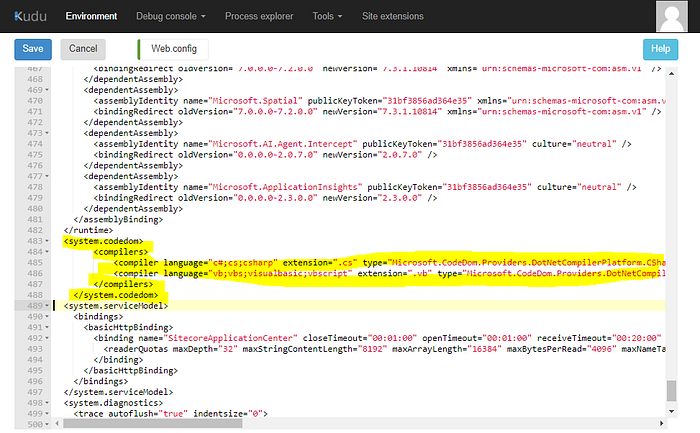Click the autoflush "true" value
The width and height of the screenshot is (700, 433).
[x=173, y=414]
